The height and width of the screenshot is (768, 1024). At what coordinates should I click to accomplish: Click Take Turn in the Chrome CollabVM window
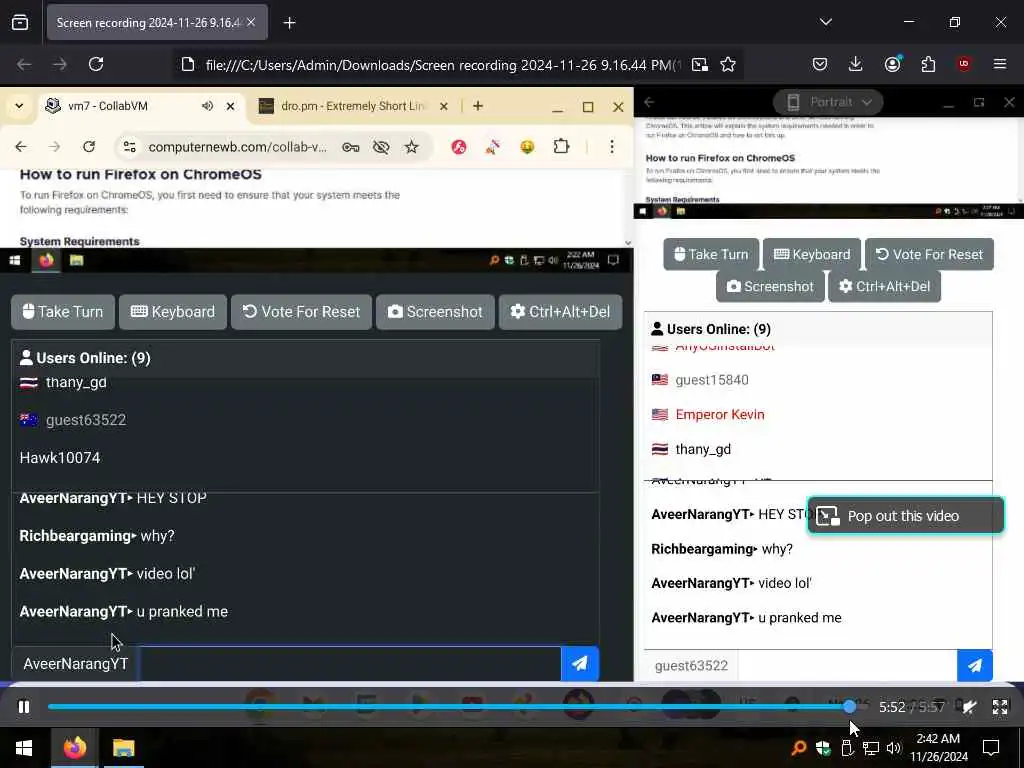(63, 312)
